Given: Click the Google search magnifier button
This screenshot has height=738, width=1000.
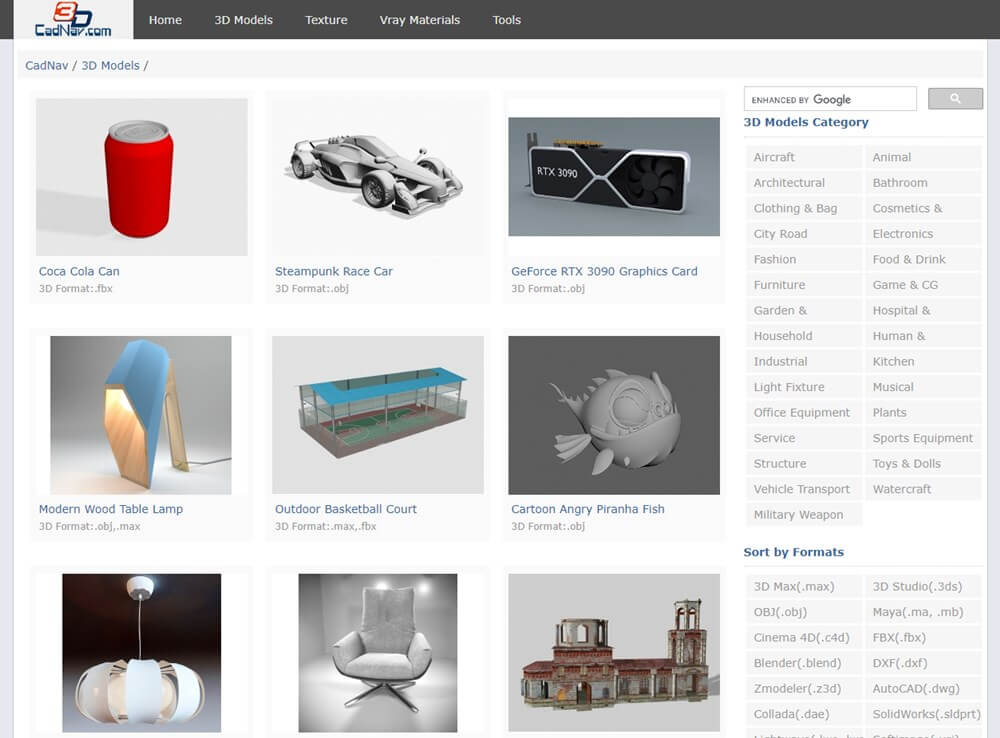Looking at the screenshot, I should pyautogui.click(x=955, y=98).
